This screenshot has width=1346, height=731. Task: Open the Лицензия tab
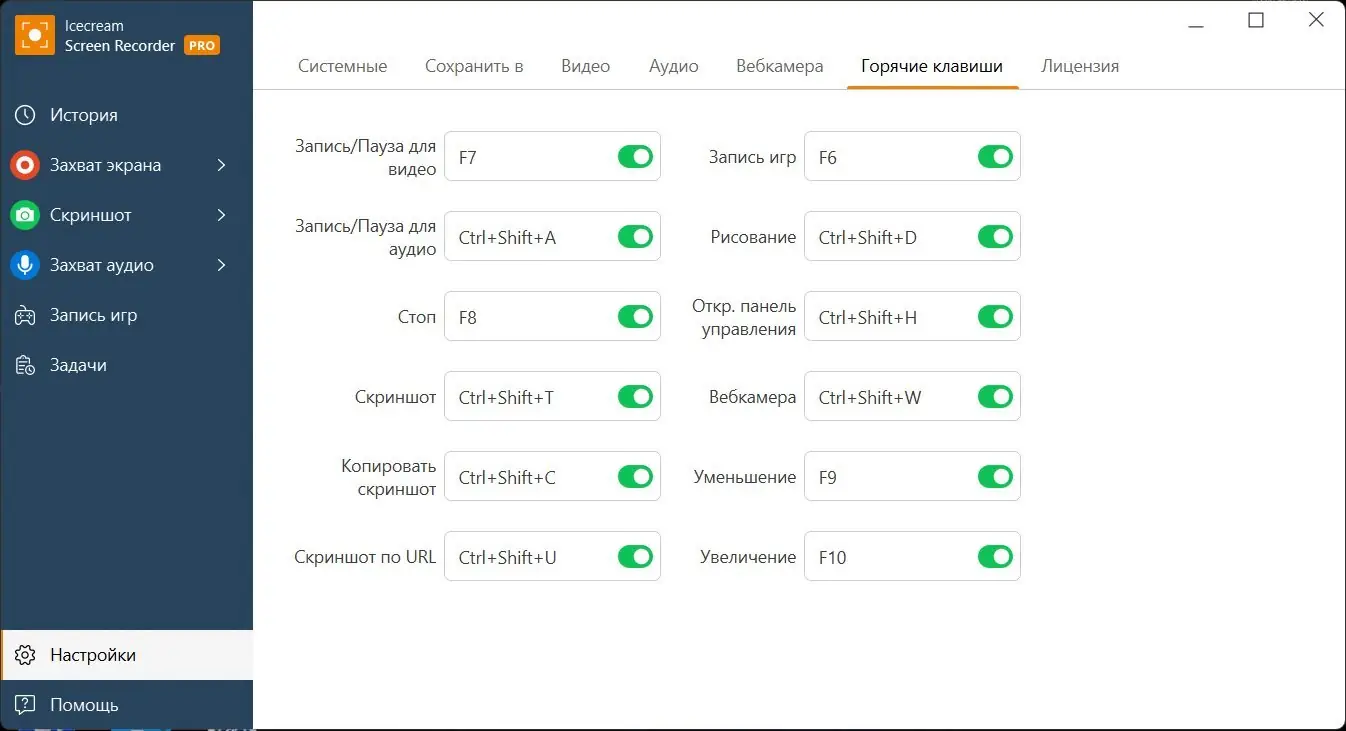click(1080, 65)
